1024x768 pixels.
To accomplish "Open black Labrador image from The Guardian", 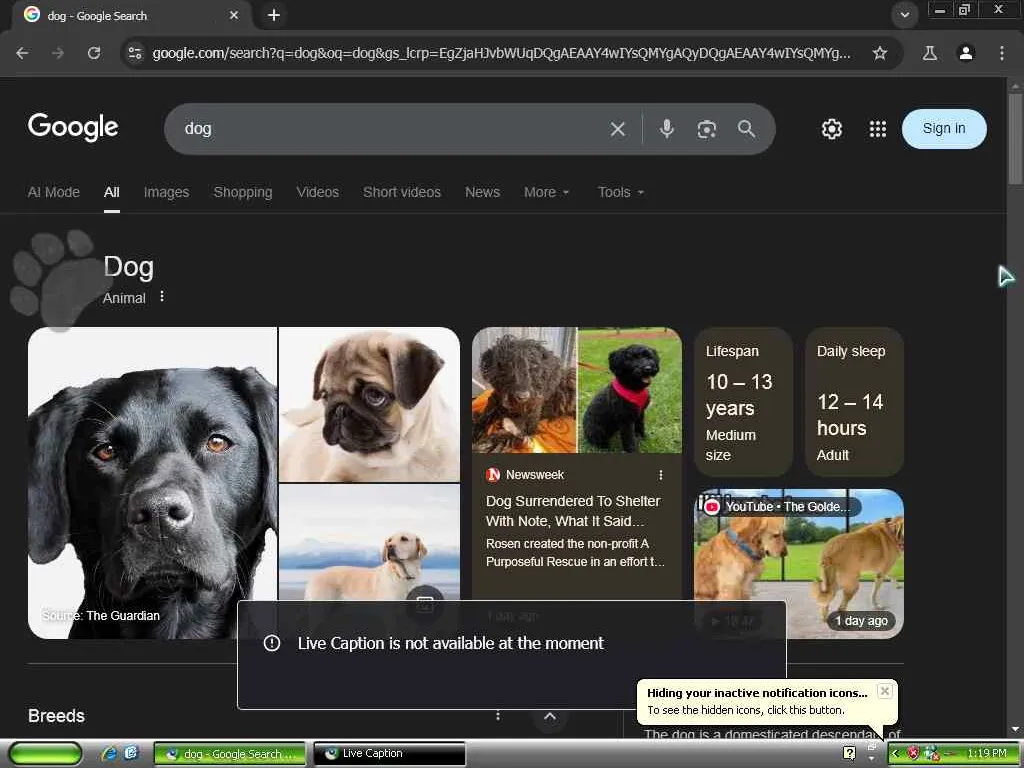I will coord(152,483).
